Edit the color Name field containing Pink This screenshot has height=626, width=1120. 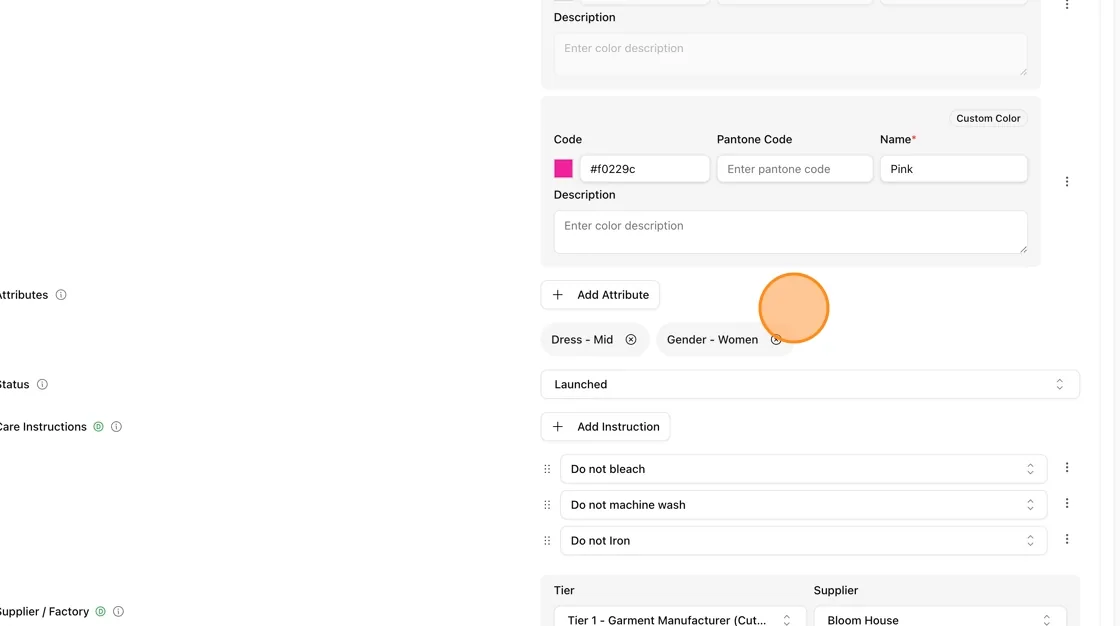(954, 169)
